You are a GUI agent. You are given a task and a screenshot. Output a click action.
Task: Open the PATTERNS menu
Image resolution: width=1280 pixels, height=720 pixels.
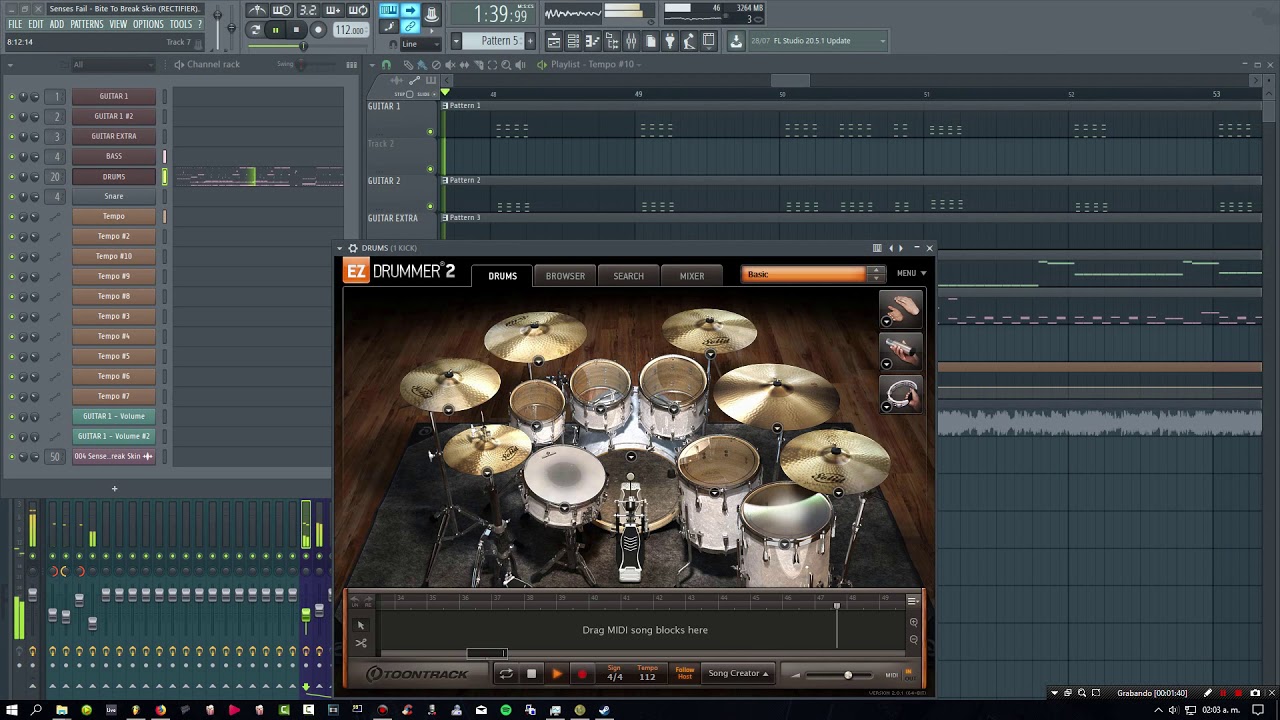(87, 24)
